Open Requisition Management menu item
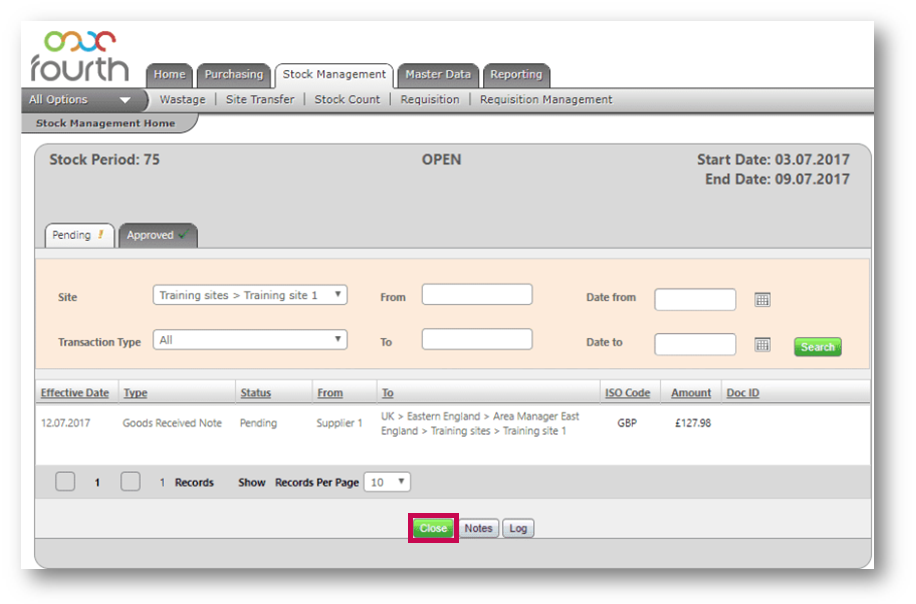The height and width of the screenshot is (604, 916). point(546,100)
